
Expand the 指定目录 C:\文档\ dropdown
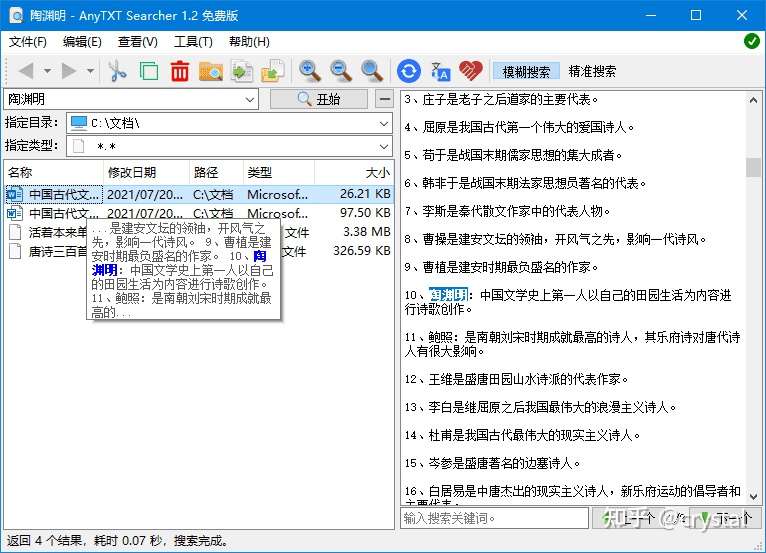pos(384,124)
